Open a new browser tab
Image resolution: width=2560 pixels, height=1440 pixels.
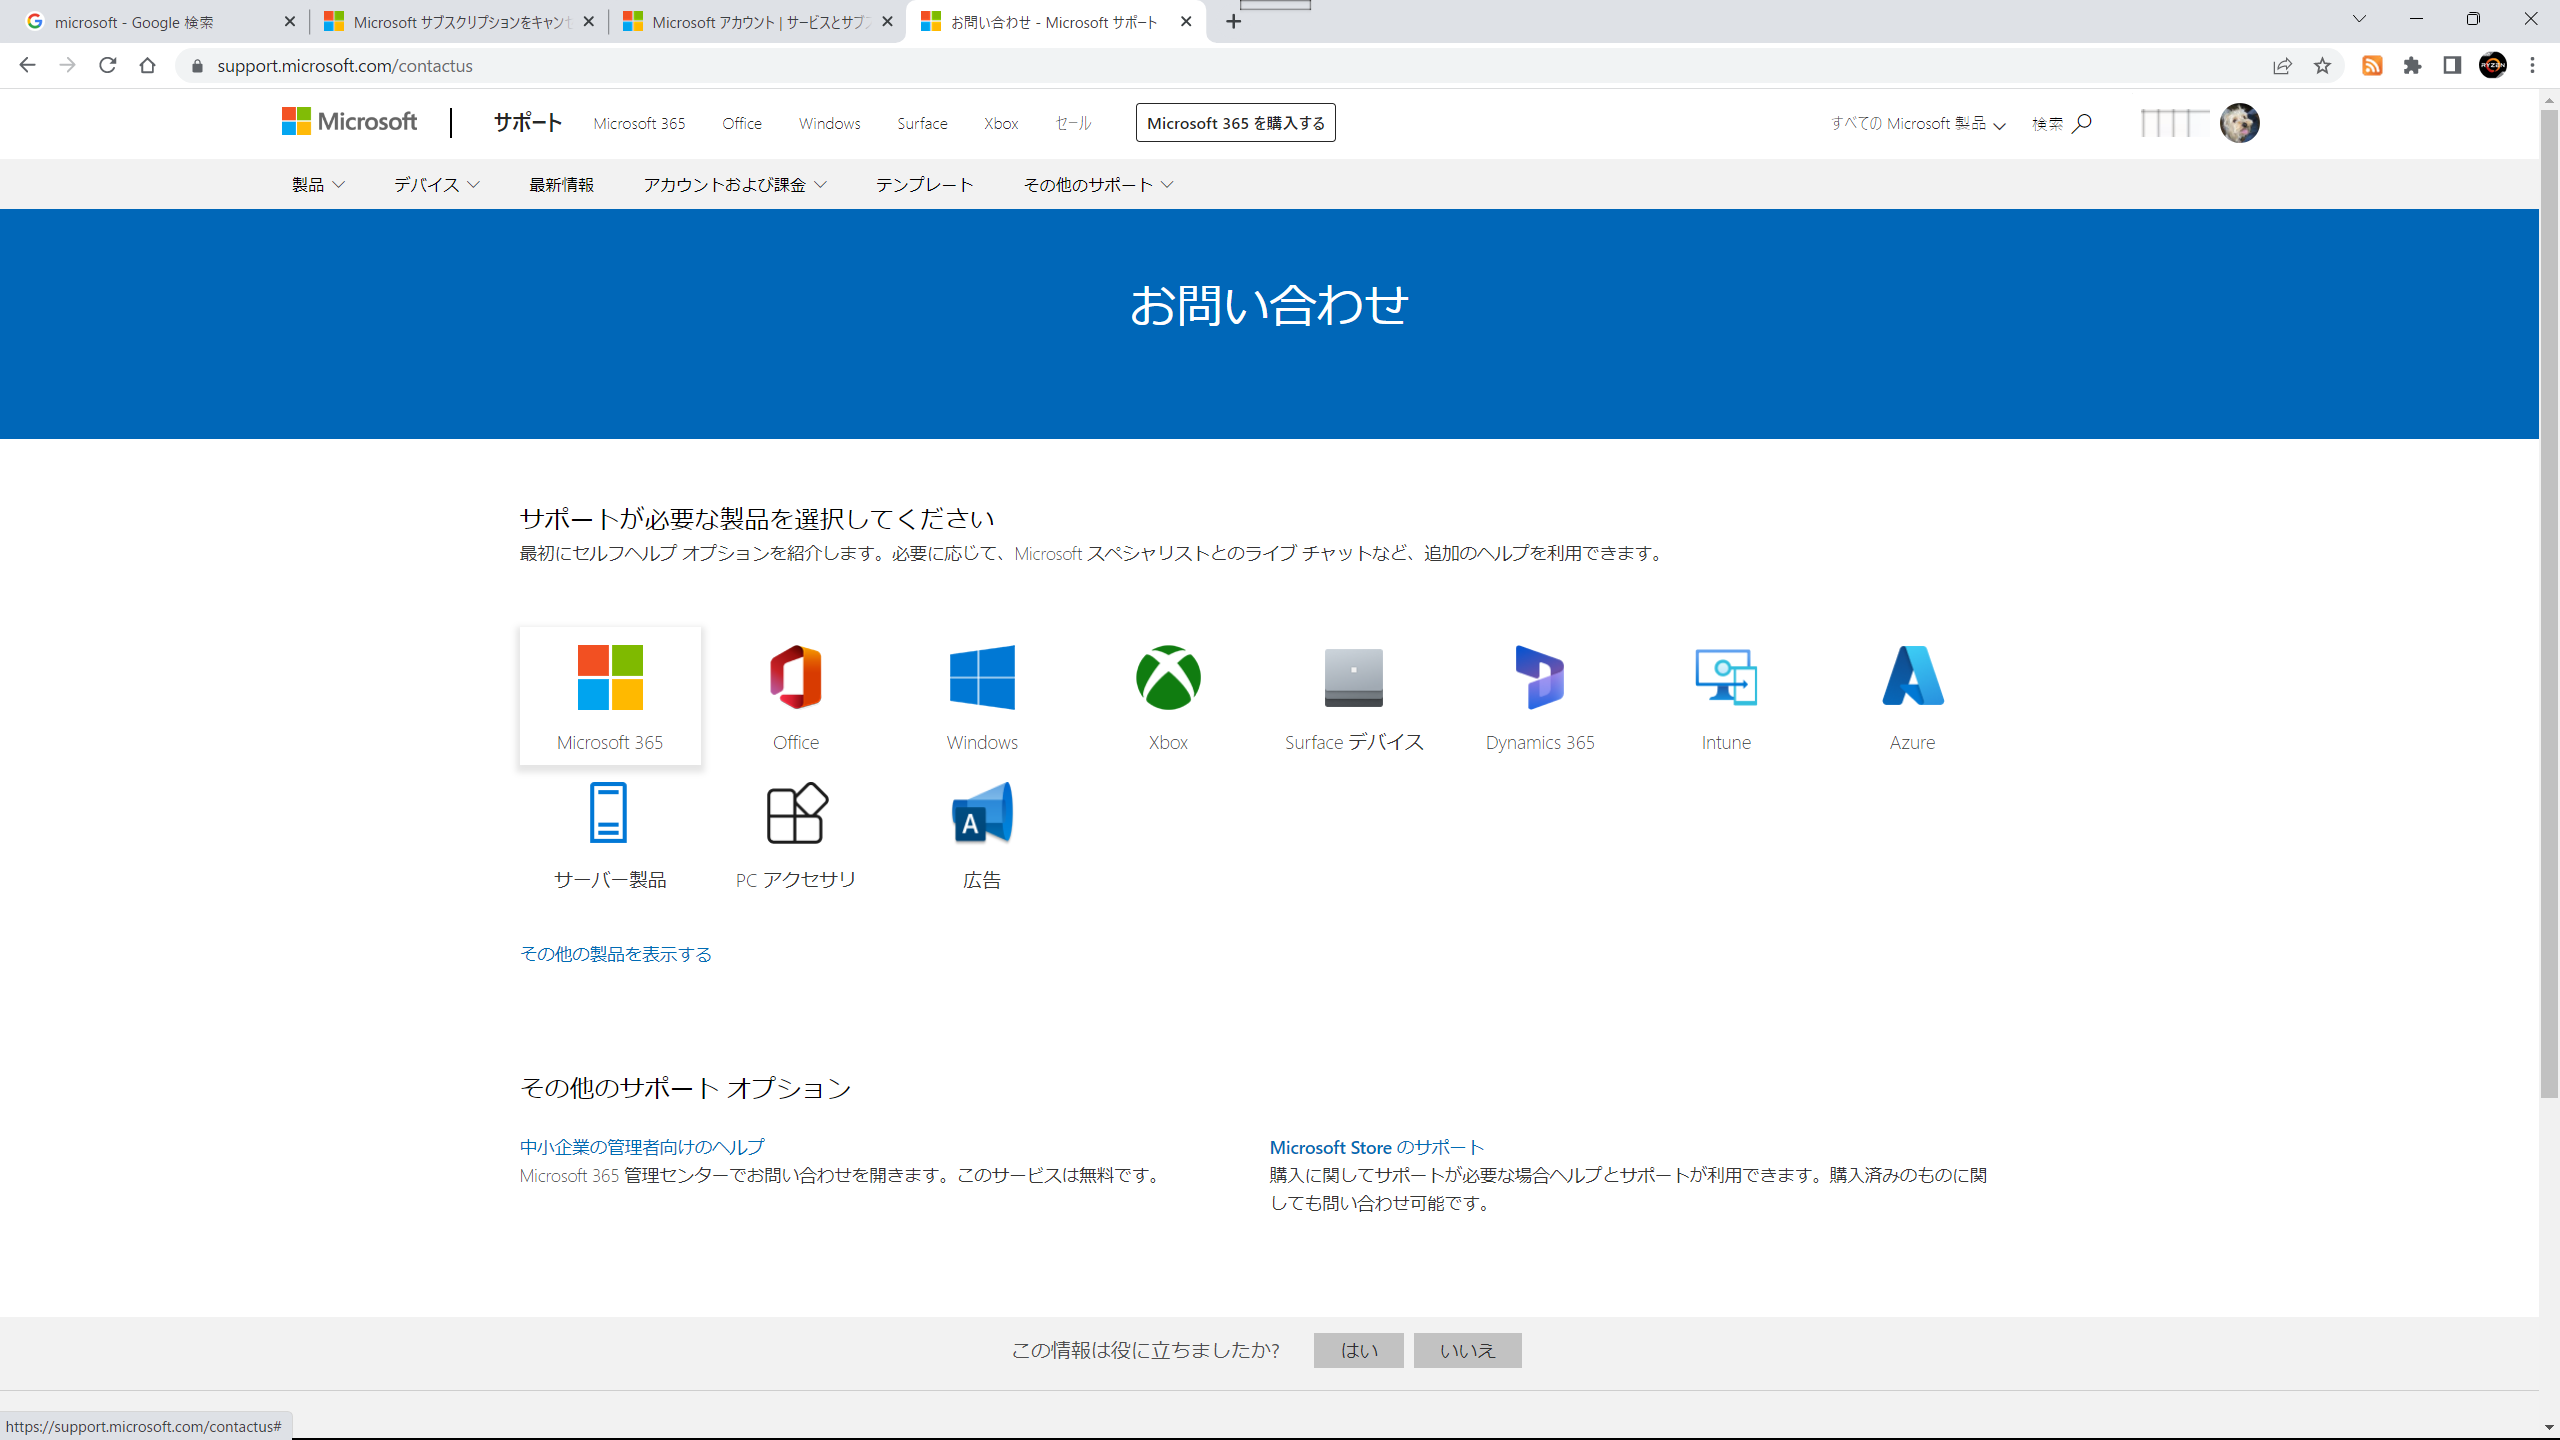click(x=1234, y=21)
